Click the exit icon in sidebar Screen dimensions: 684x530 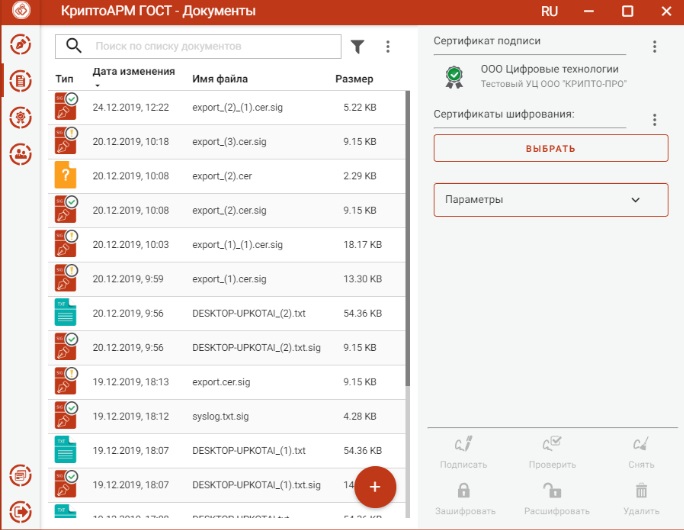(19, 510)
